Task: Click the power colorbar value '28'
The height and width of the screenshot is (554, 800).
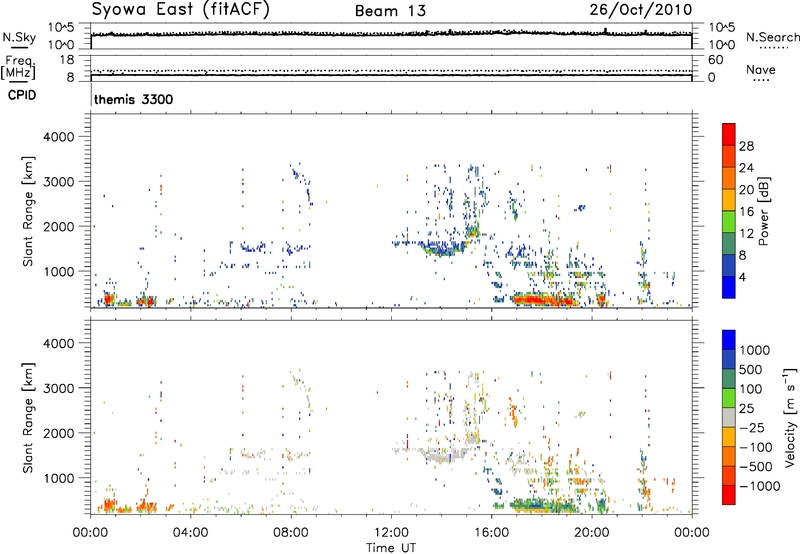Action: click(746, 146)
